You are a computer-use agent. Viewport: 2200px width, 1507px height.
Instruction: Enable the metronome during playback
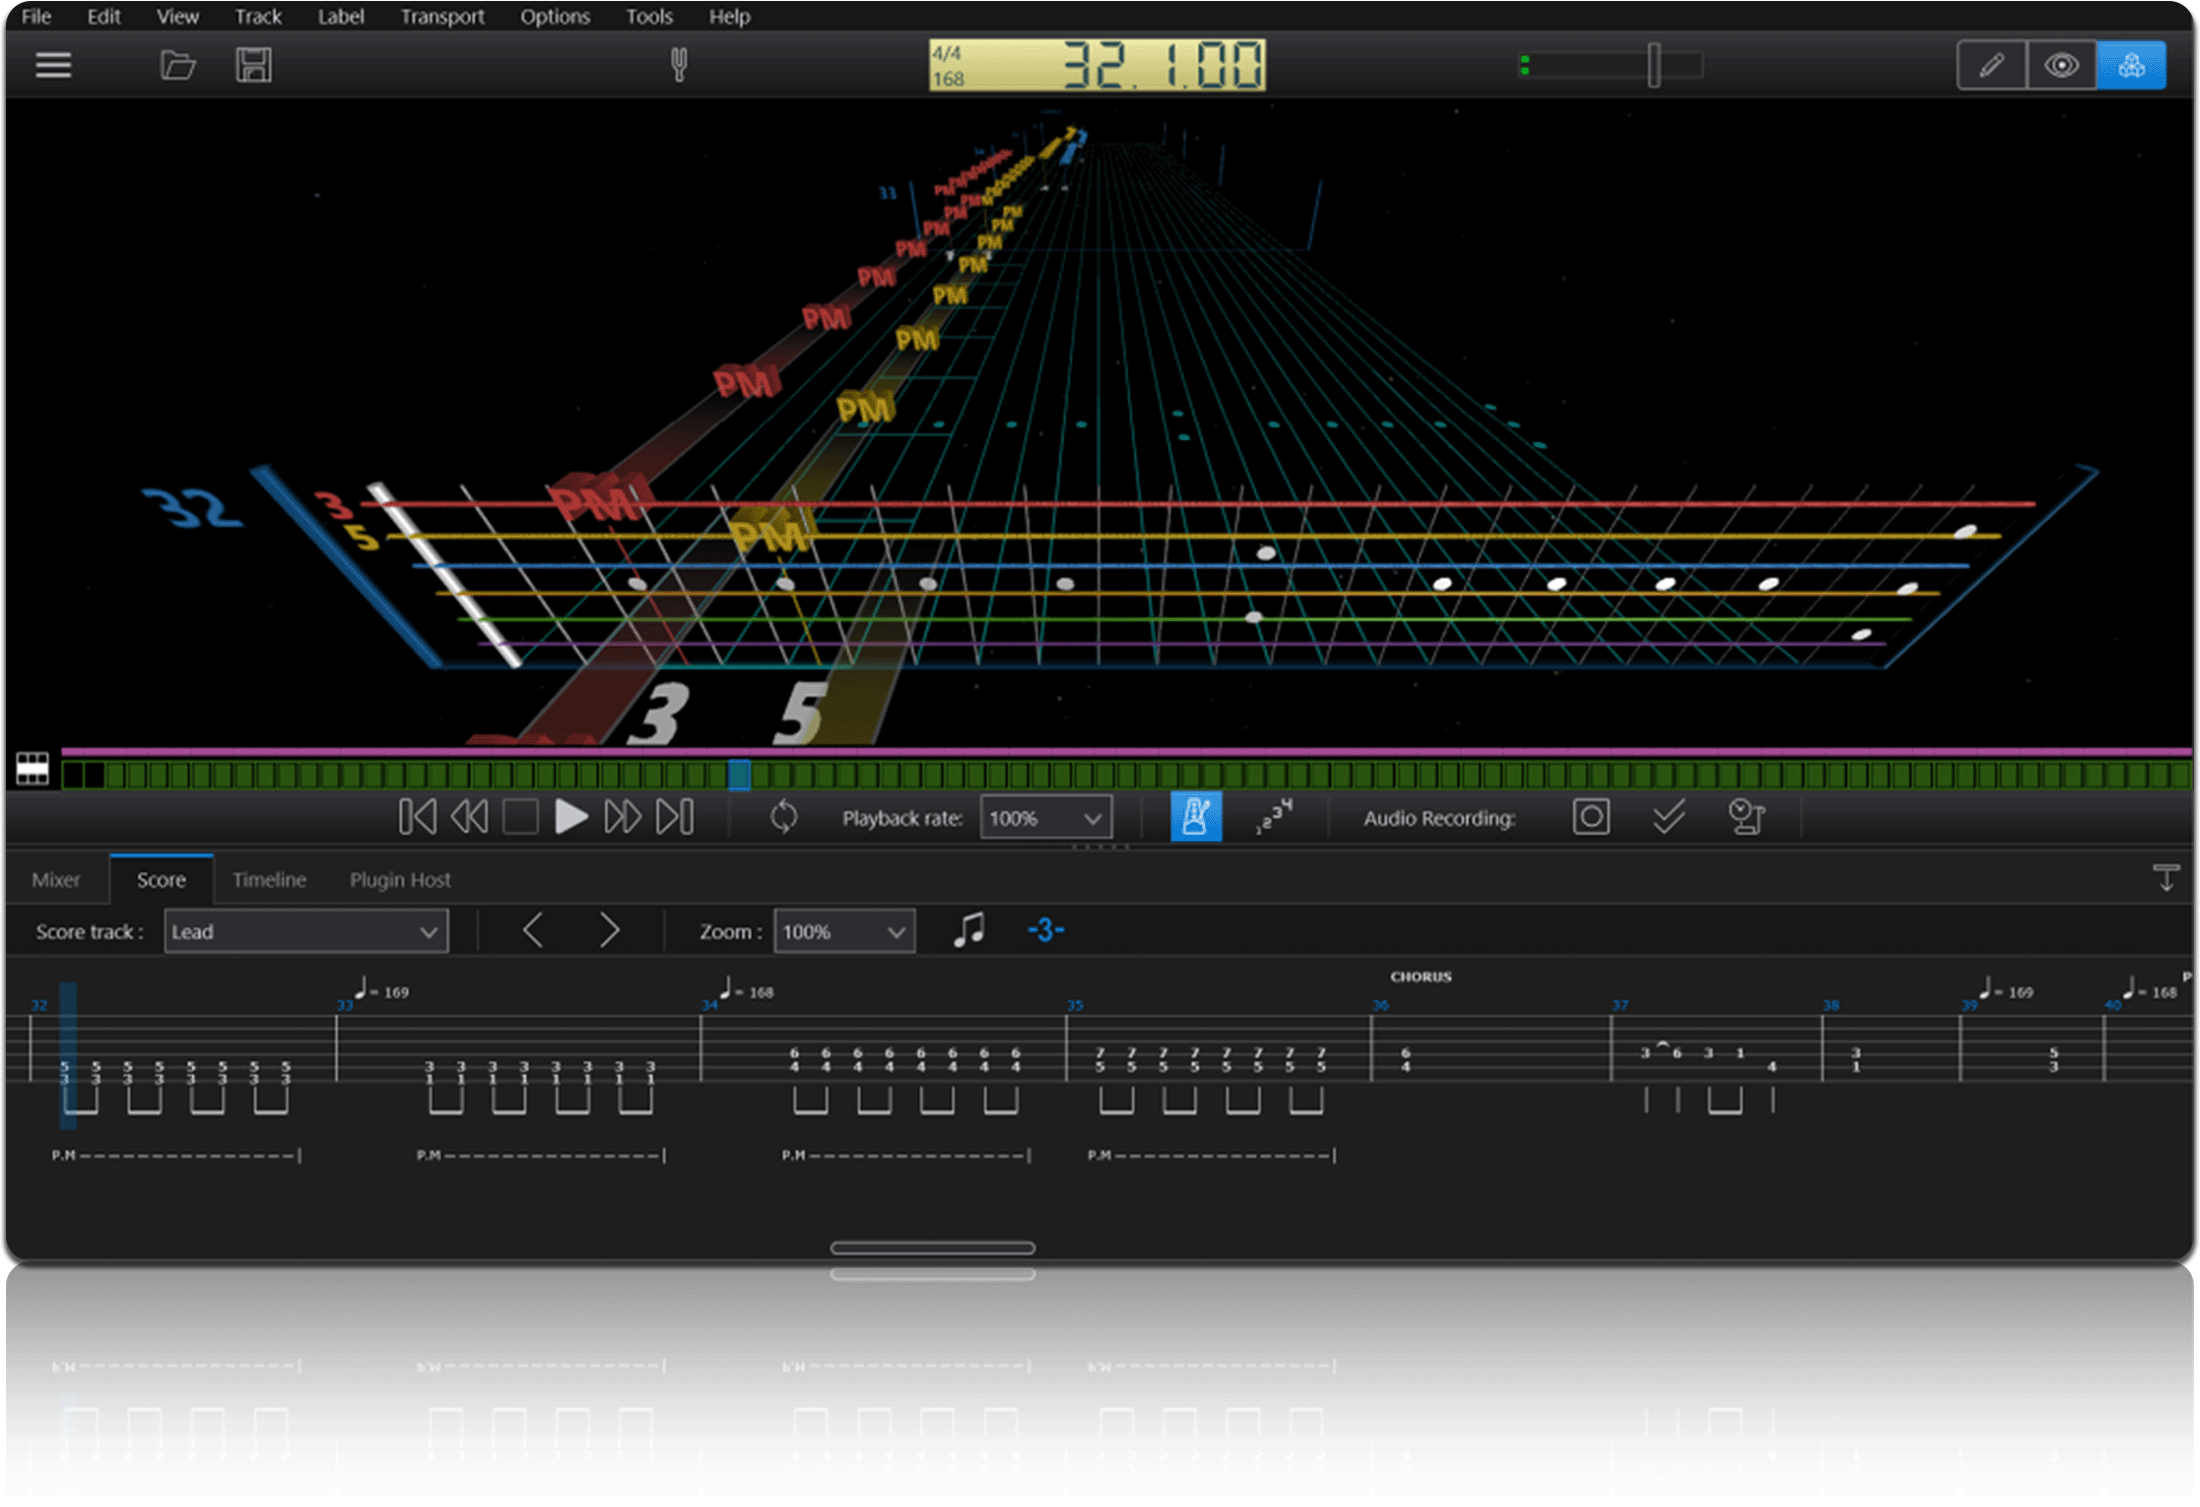1195,817
